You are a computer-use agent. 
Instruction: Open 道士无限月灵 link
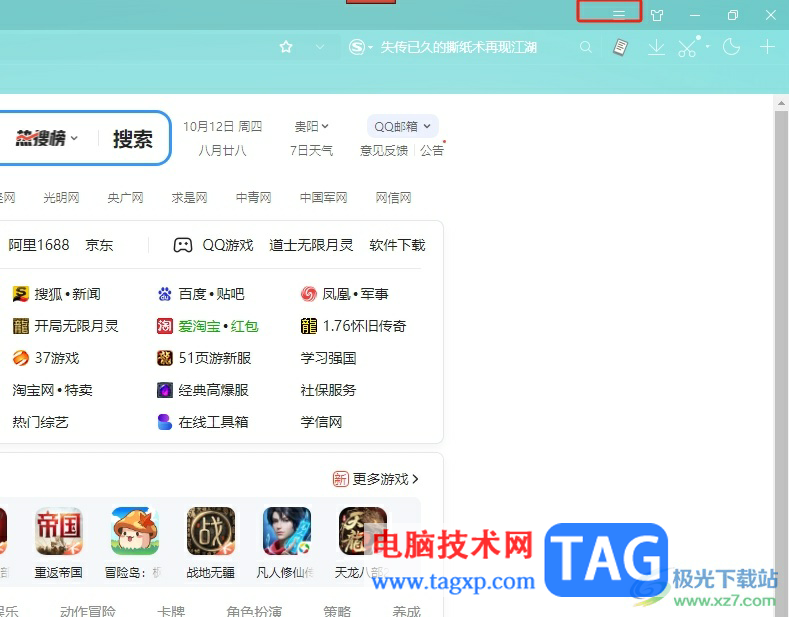click(311, 245)
